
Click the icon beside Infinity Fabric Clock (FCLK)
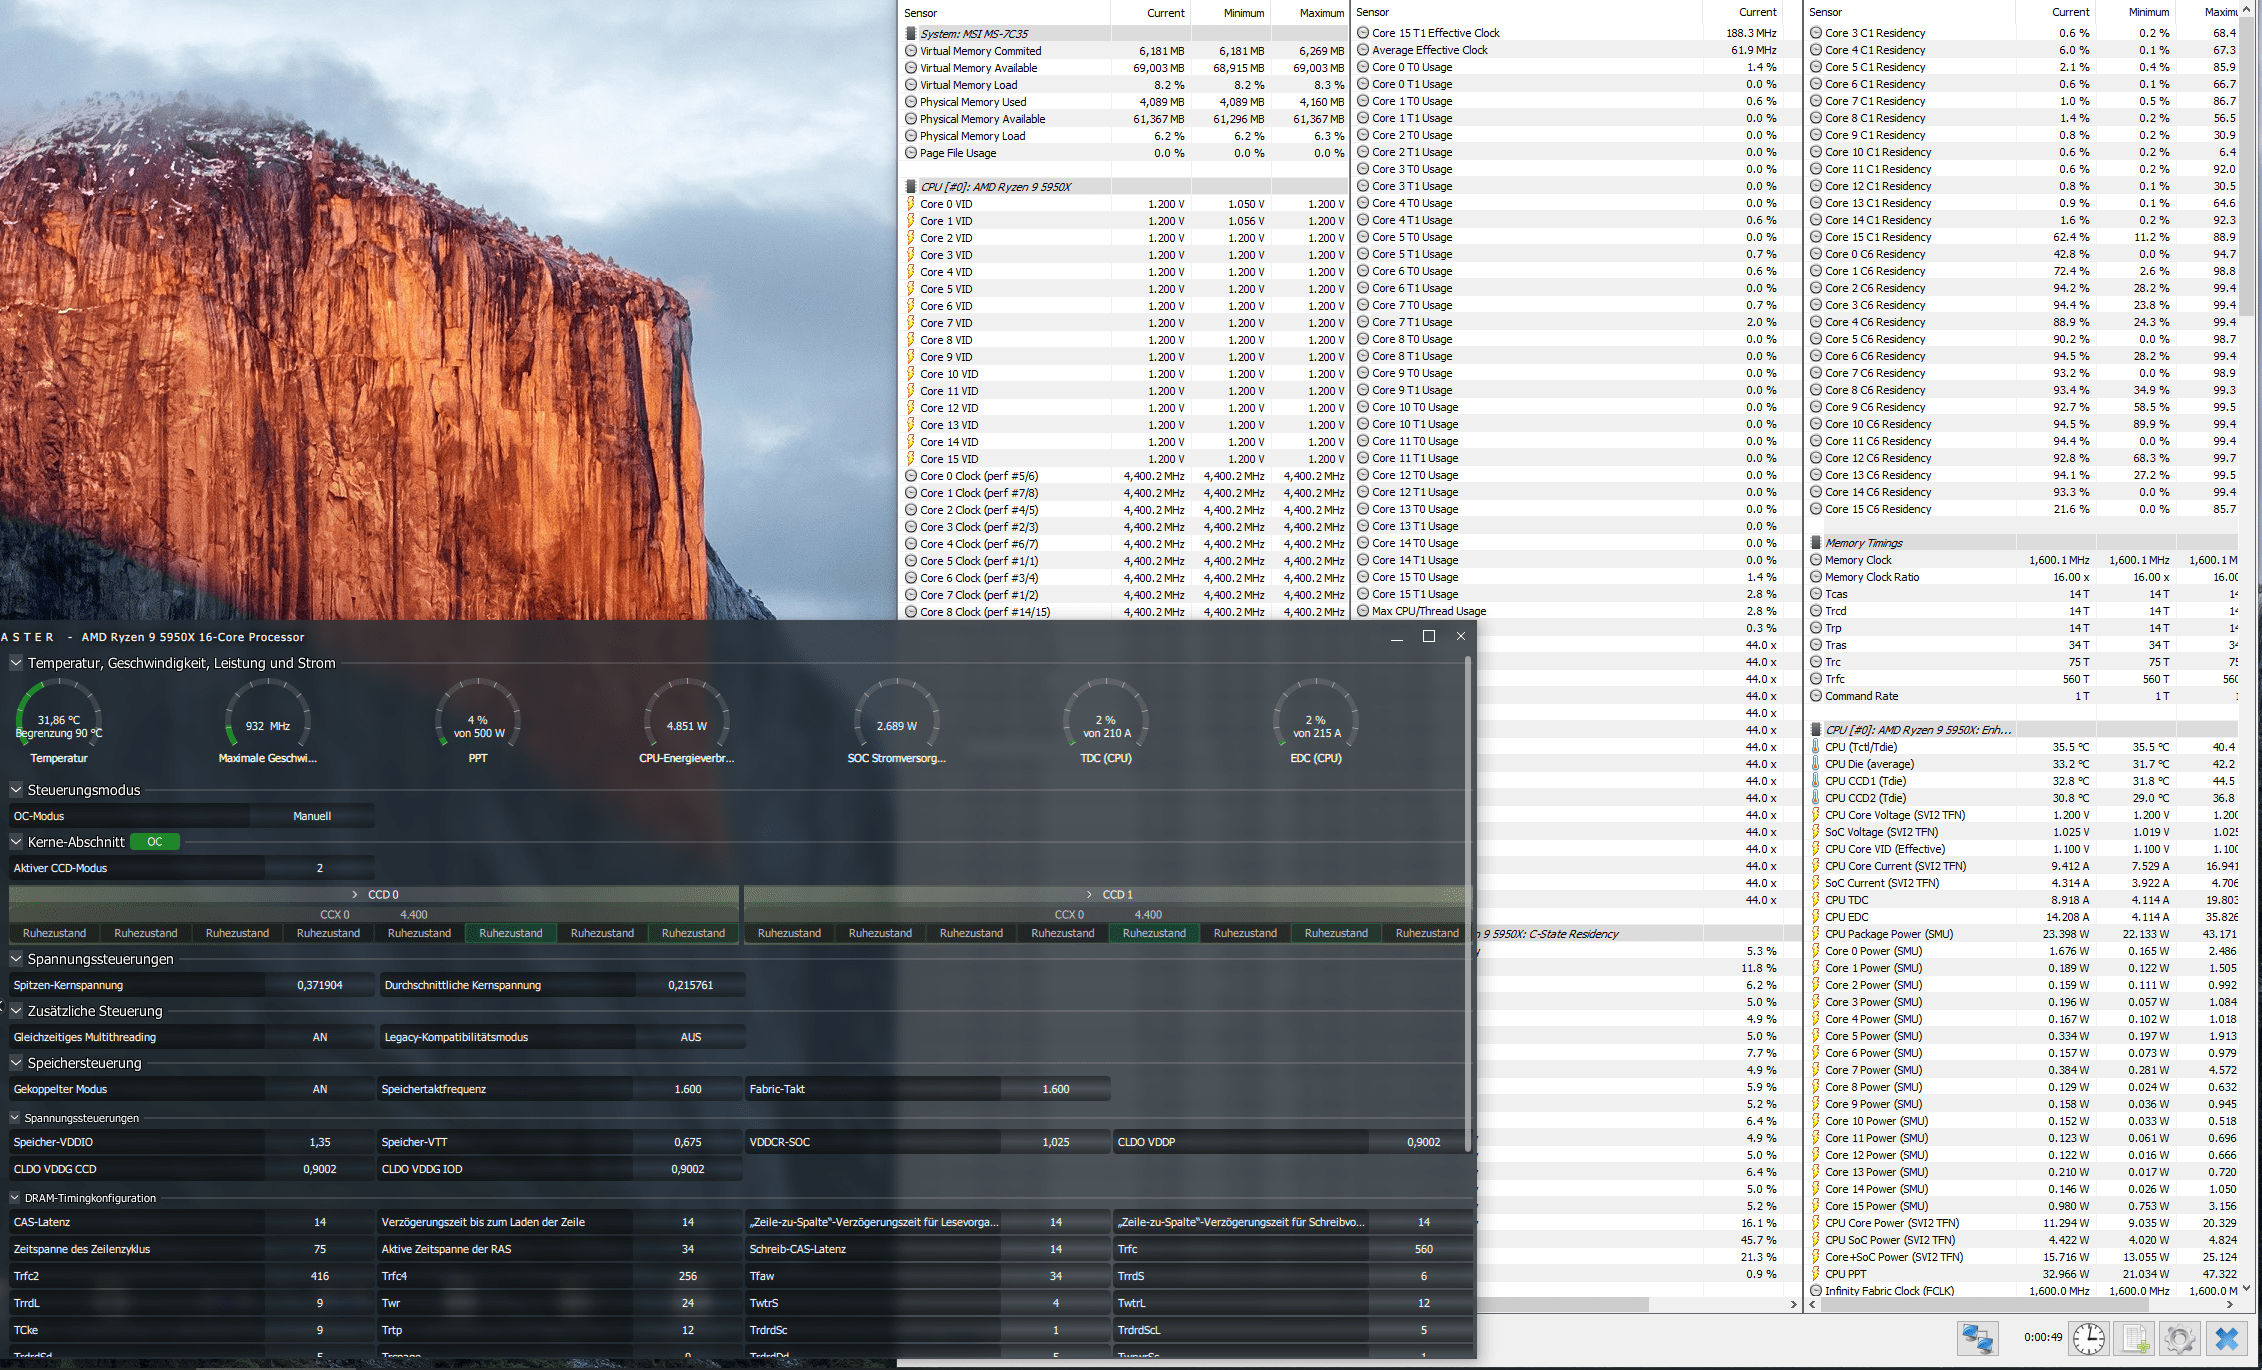1816,1291
